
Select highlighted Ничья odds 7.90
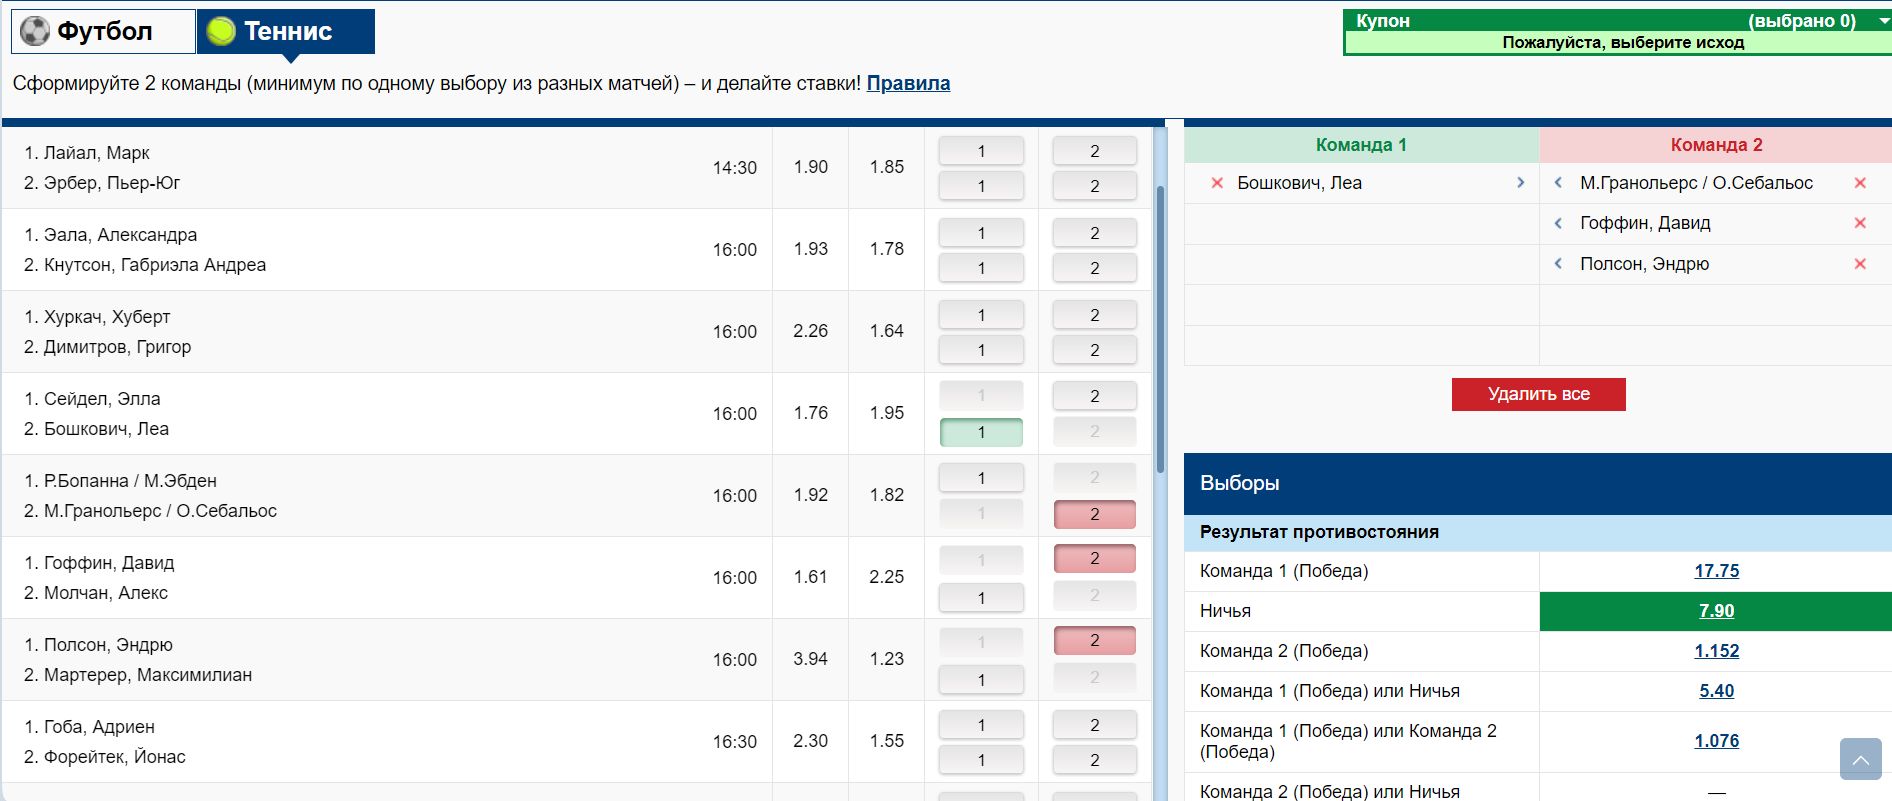point(1716,611)
